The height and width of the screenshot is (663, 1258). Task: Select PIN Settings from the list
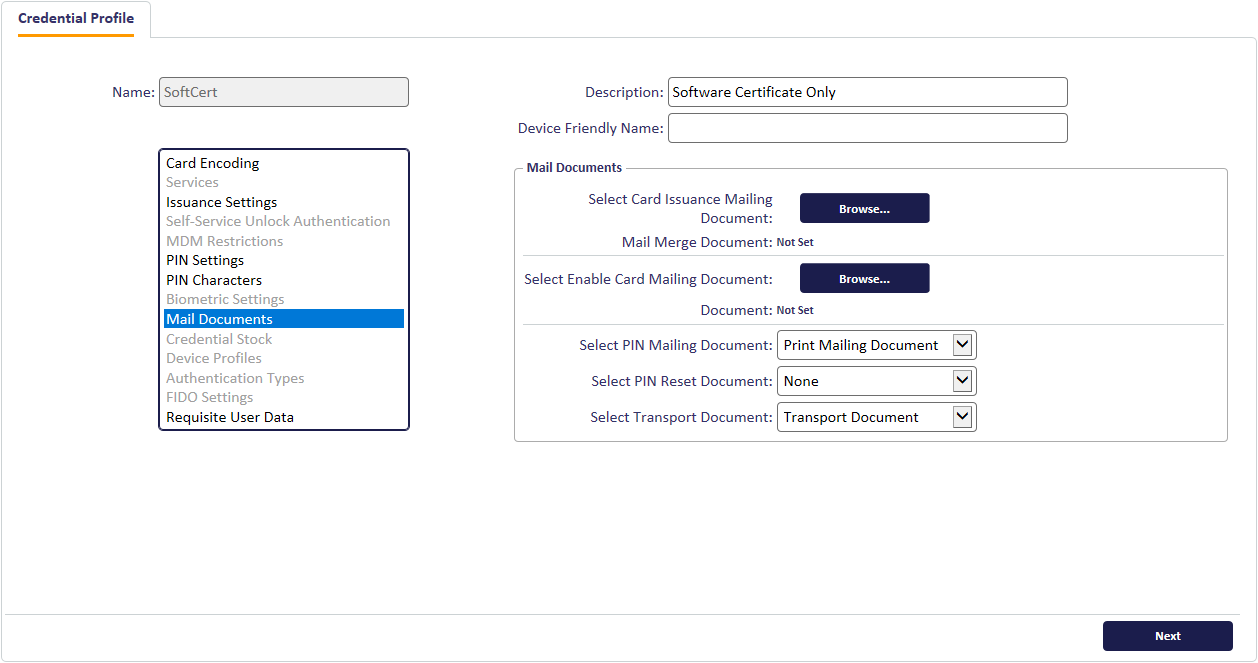(204, 260)
